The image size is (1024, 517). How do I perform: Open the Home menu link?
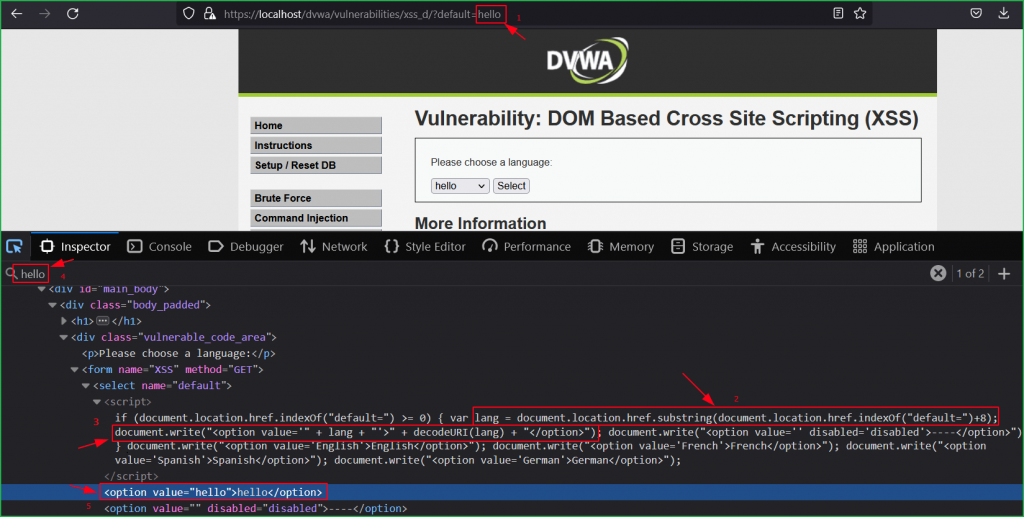point(316,125)
